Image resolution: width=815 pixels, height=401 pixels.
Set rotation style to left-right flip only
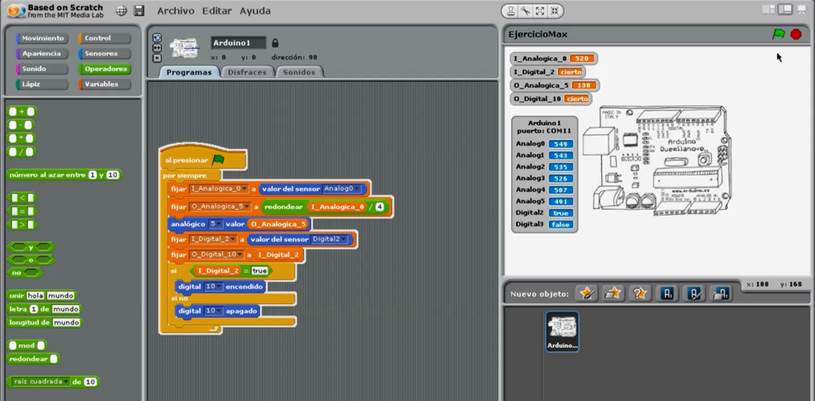pos(157,47)
